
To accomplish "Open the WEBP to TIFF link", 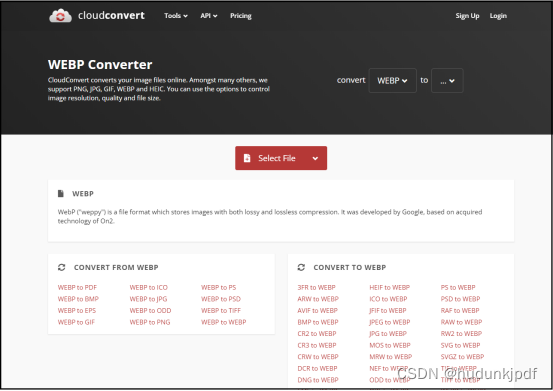I will tap(221, 311).
